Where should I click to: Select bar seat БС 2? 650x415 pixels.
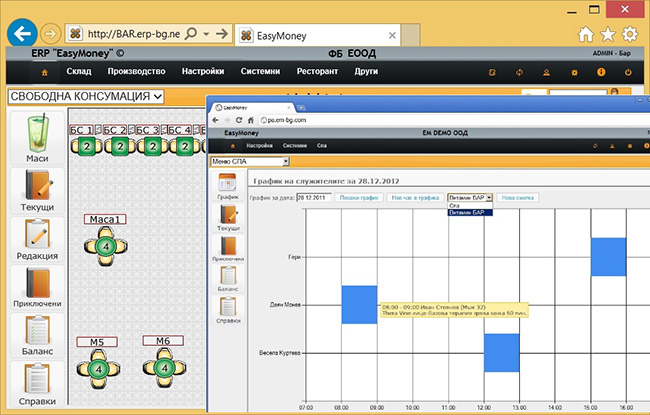pos(120,146)
